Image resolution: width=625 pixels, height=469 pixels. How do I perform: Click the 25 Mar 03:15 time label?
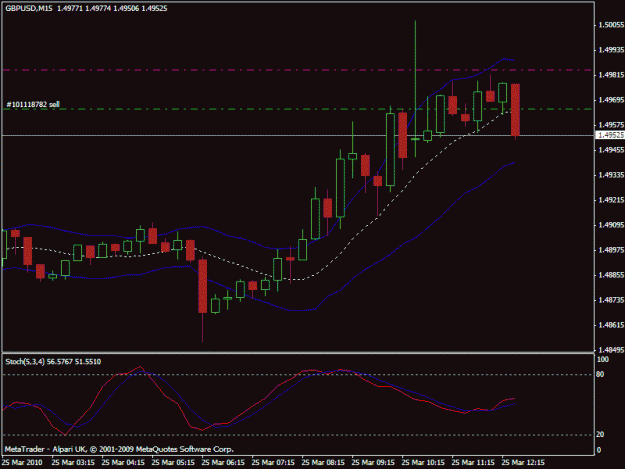point(73,463)
